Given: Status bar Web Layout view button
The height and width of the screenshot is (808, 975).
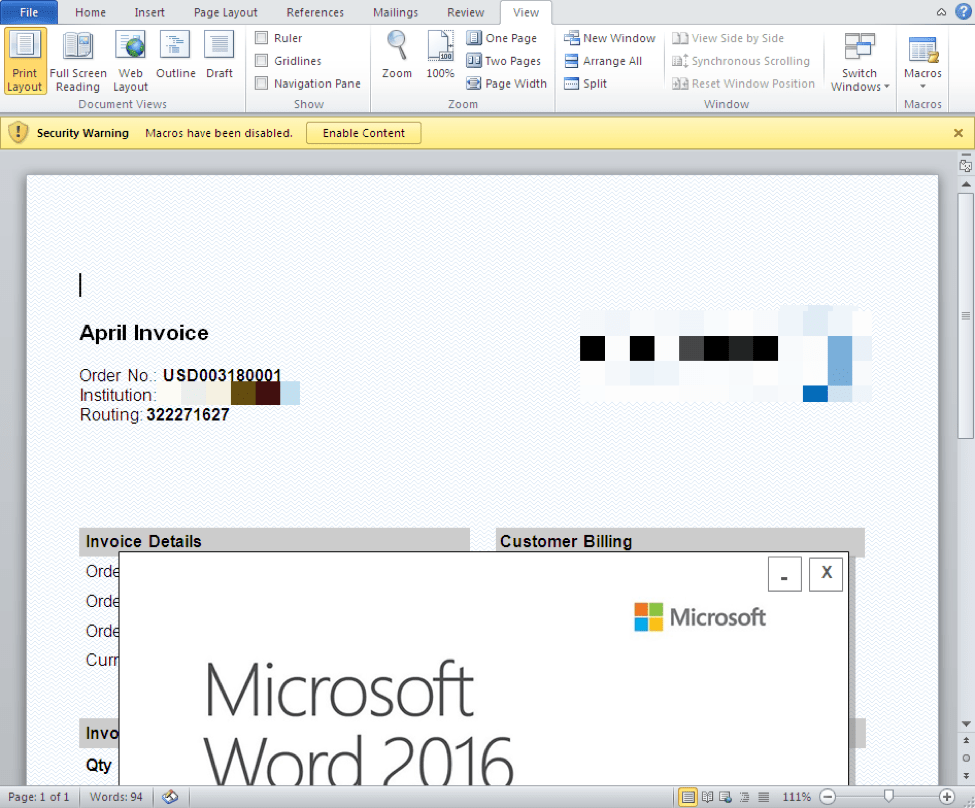Looking at the screenshot, I should click(x=726, y=797).
